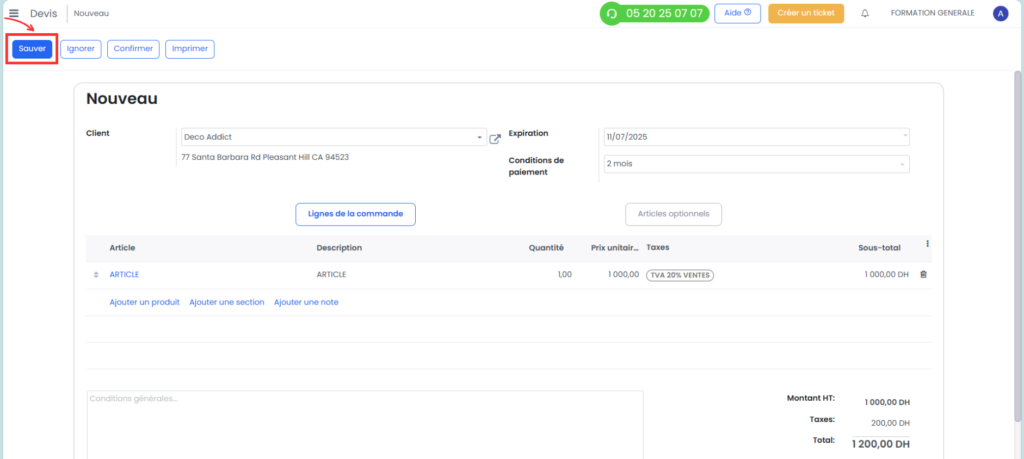Image resolution: width=1024 pixels, height=459 pixels.
Task: Open Deco Addict client external link
Action: 495,138
